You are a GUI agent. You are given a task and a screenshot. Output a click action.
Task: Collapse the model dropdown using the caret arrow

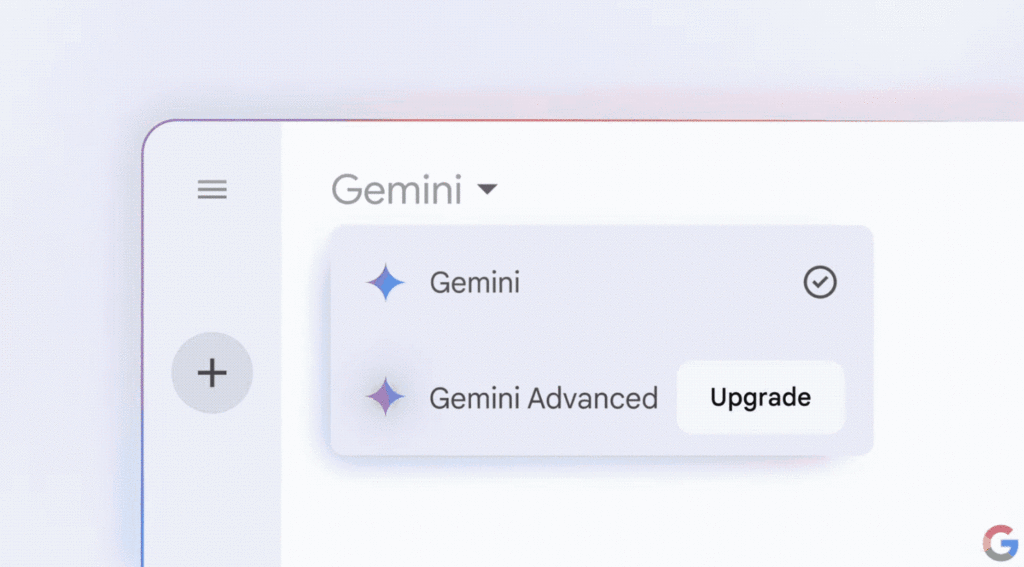(x=487, y=189)
